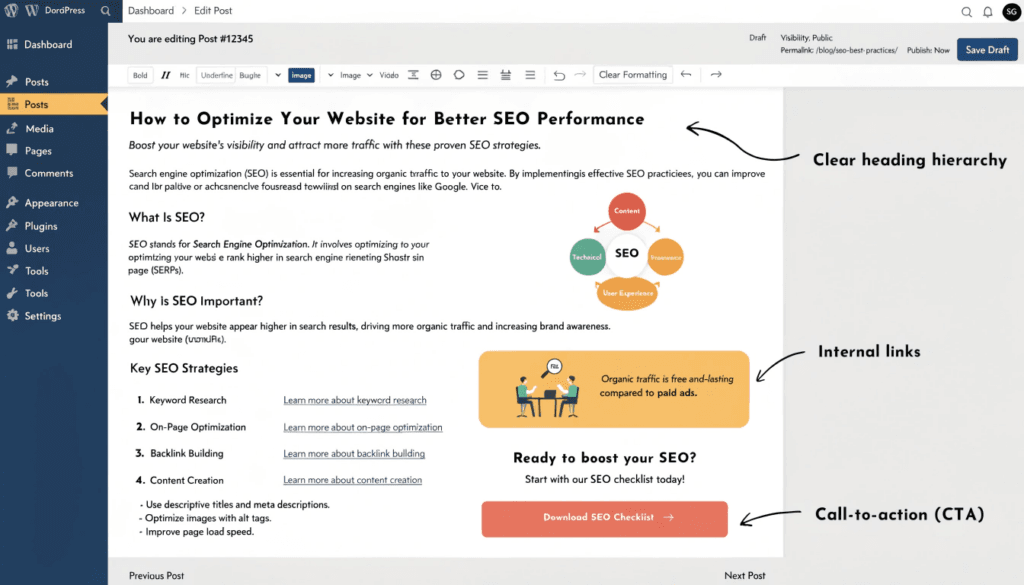This screenshot has height=585, width=1024.
Task: Toggle the Bughe toolbar button
Action: [x=250, y=75]
